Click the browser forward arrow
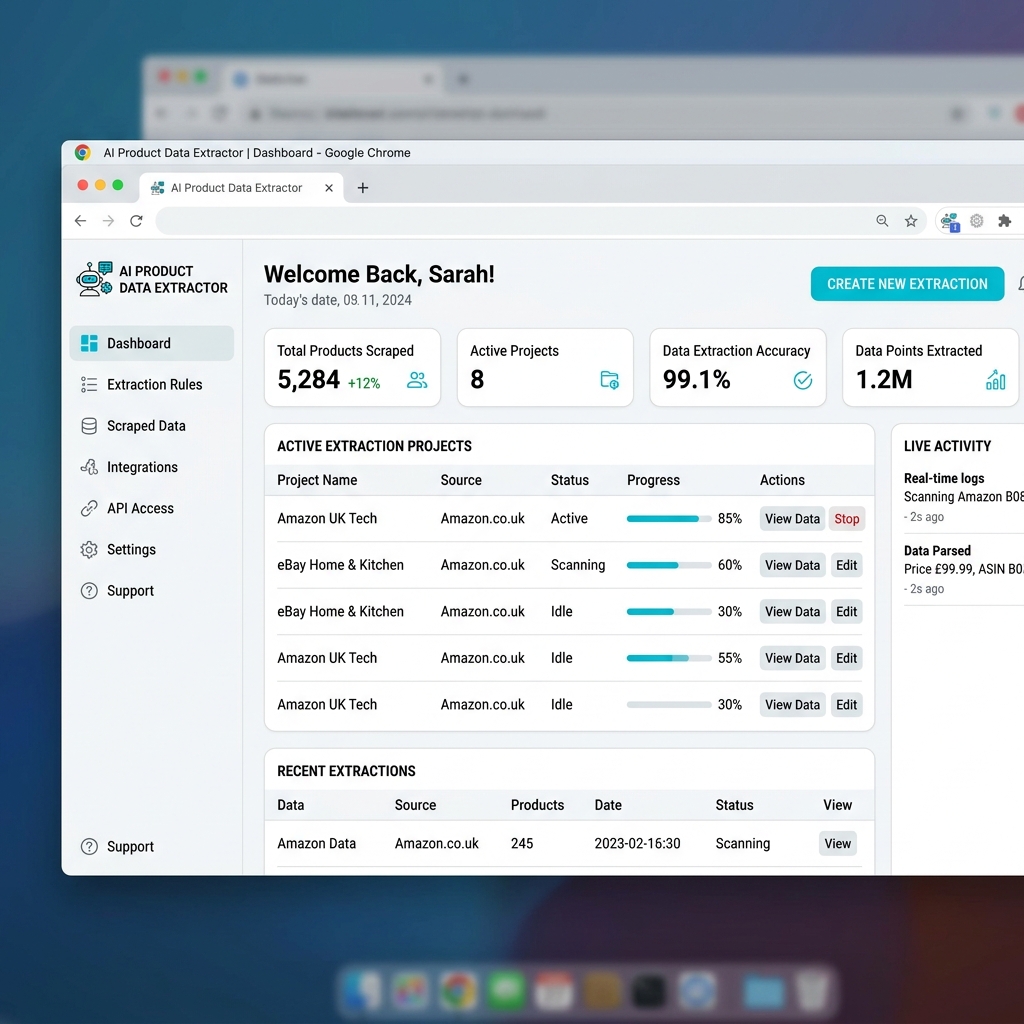Viewport: 1024px width, 1024px height. [x=108, y=221]
